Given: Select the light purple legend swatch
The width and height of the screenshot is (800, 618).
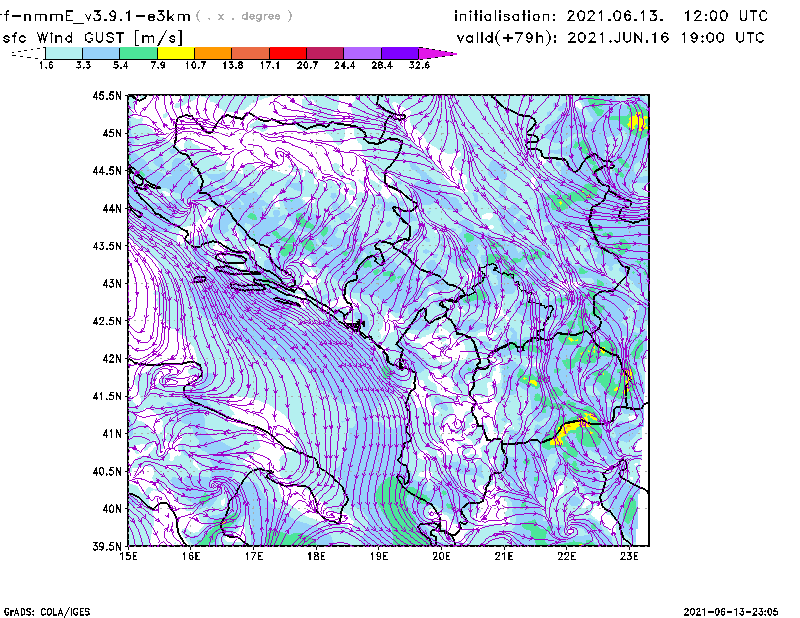Looking at the screenshot, I should [x=363, y=53].
